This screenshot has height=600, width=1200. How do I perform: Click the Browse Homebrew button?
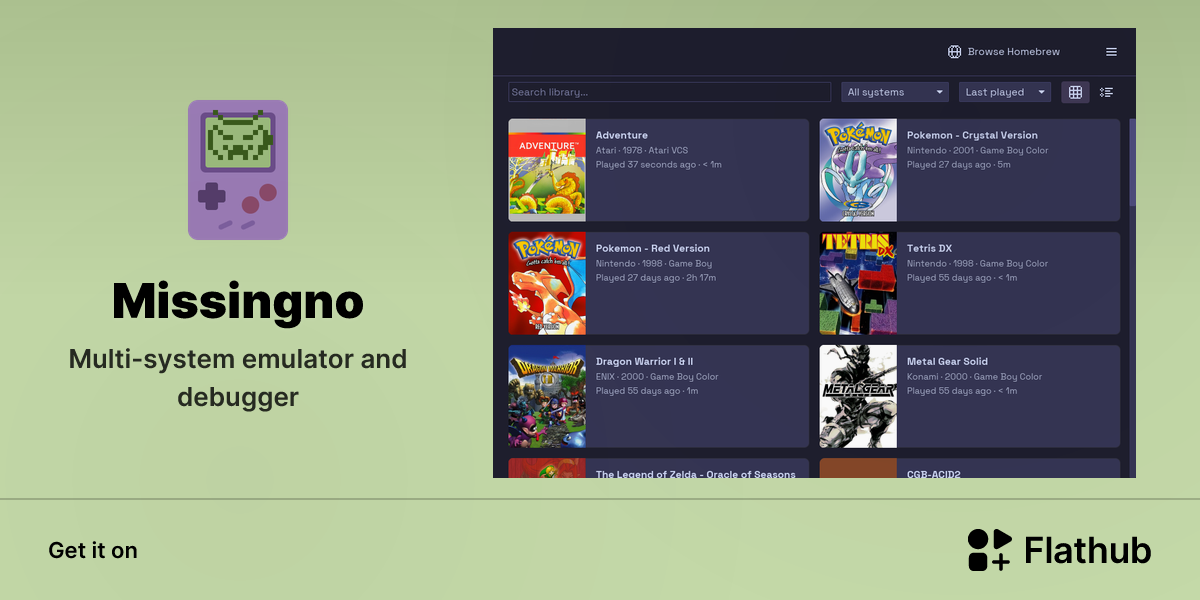point(1004,52)
